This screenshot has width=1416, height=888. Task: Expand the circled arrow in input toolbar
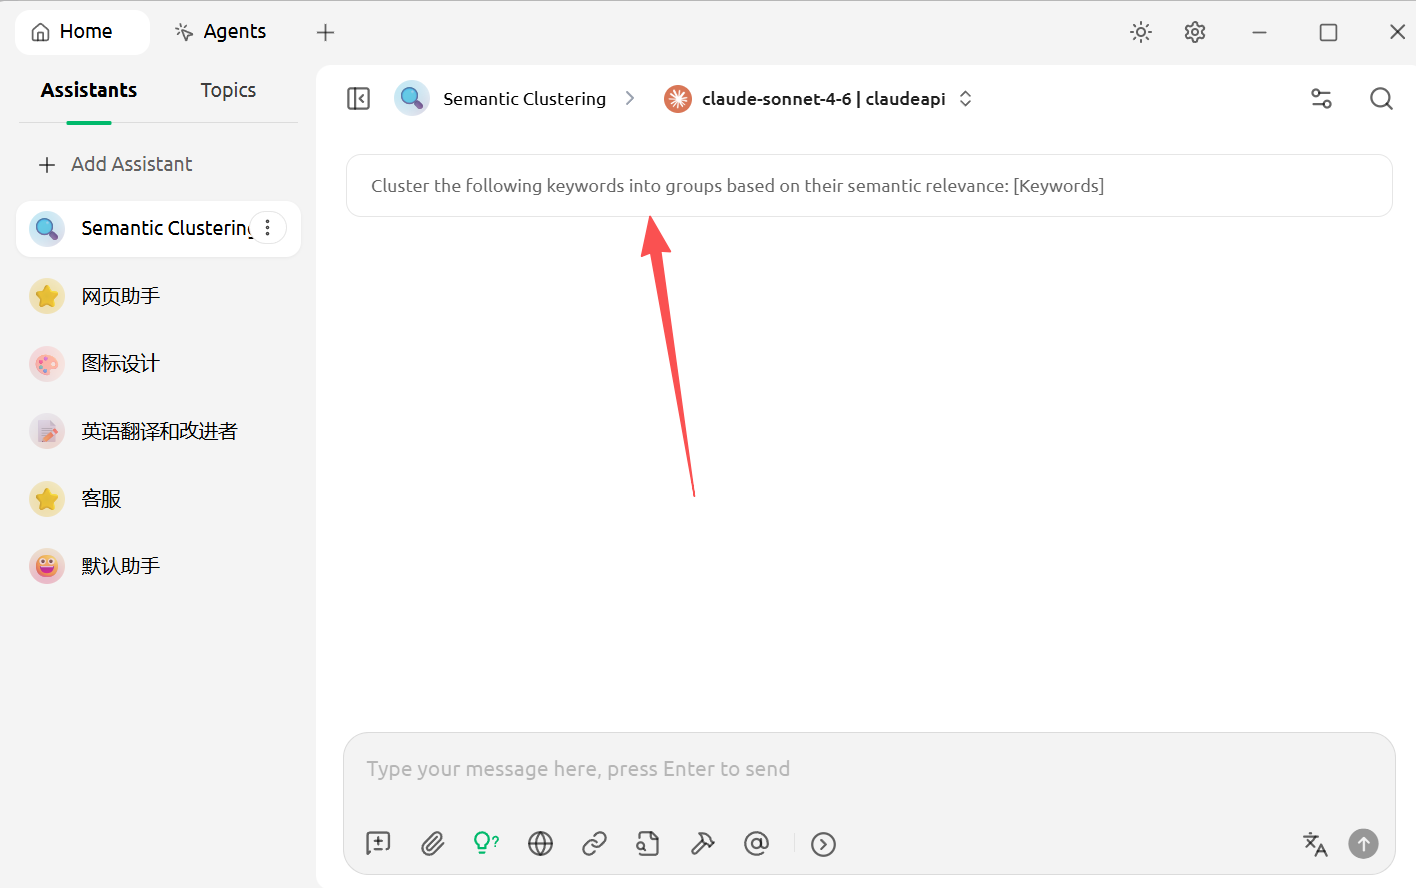coord(823,844)
